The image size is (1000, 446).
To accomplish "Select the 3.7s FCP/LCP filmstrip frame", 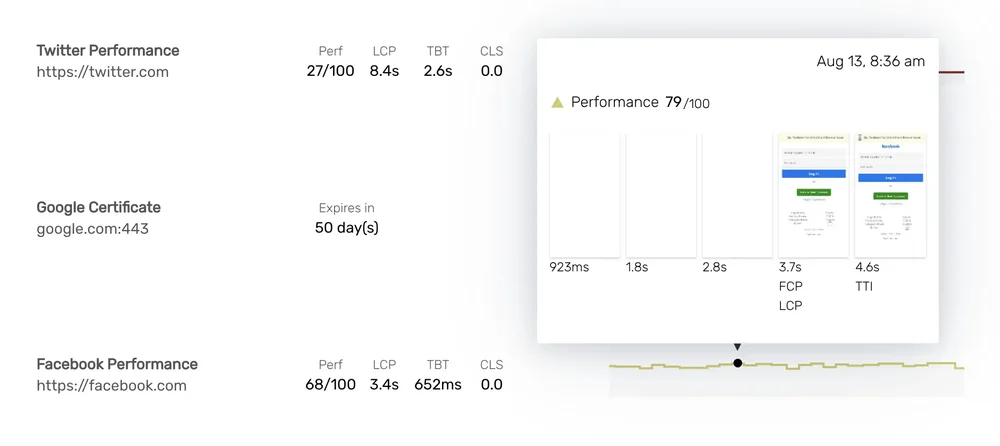I will (x=813, y=195).
